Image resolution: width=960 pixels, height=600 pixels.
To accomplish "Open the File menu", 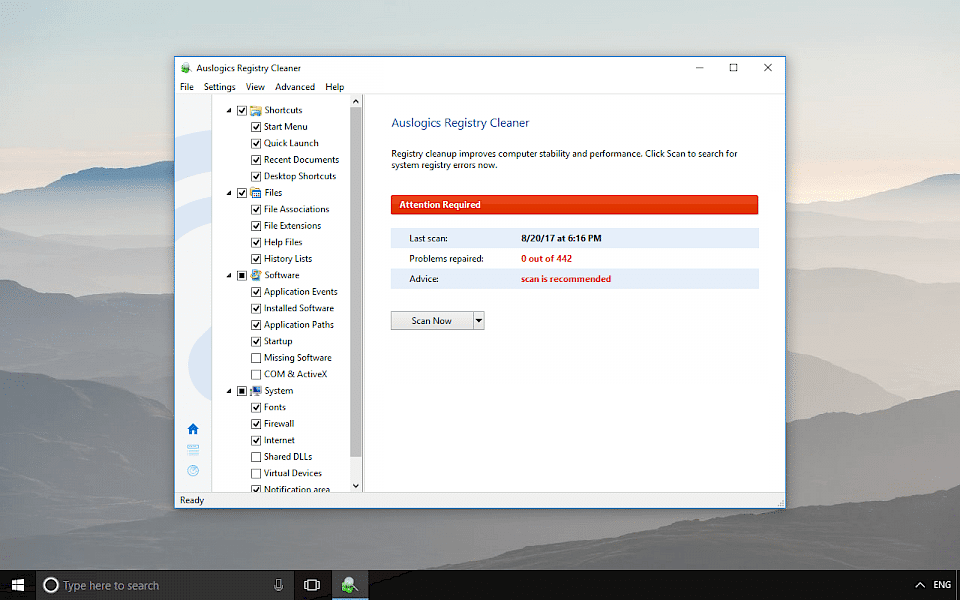I will coord(187,87).
